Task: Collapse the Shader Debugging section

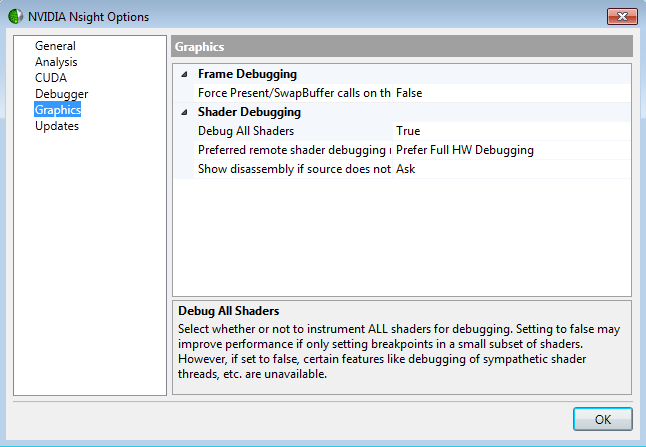Action: click(183, 112)
